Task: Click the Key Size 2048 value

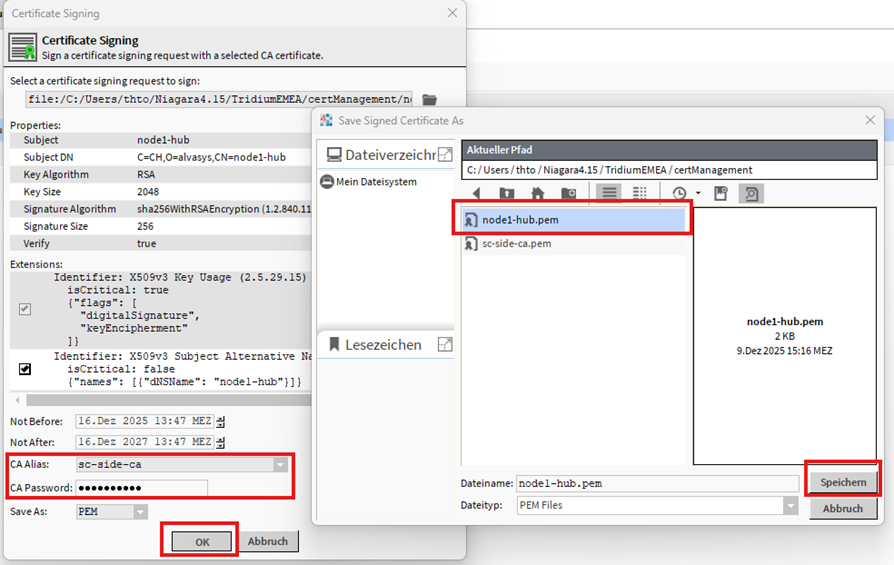Action: [x=148, y=192]
